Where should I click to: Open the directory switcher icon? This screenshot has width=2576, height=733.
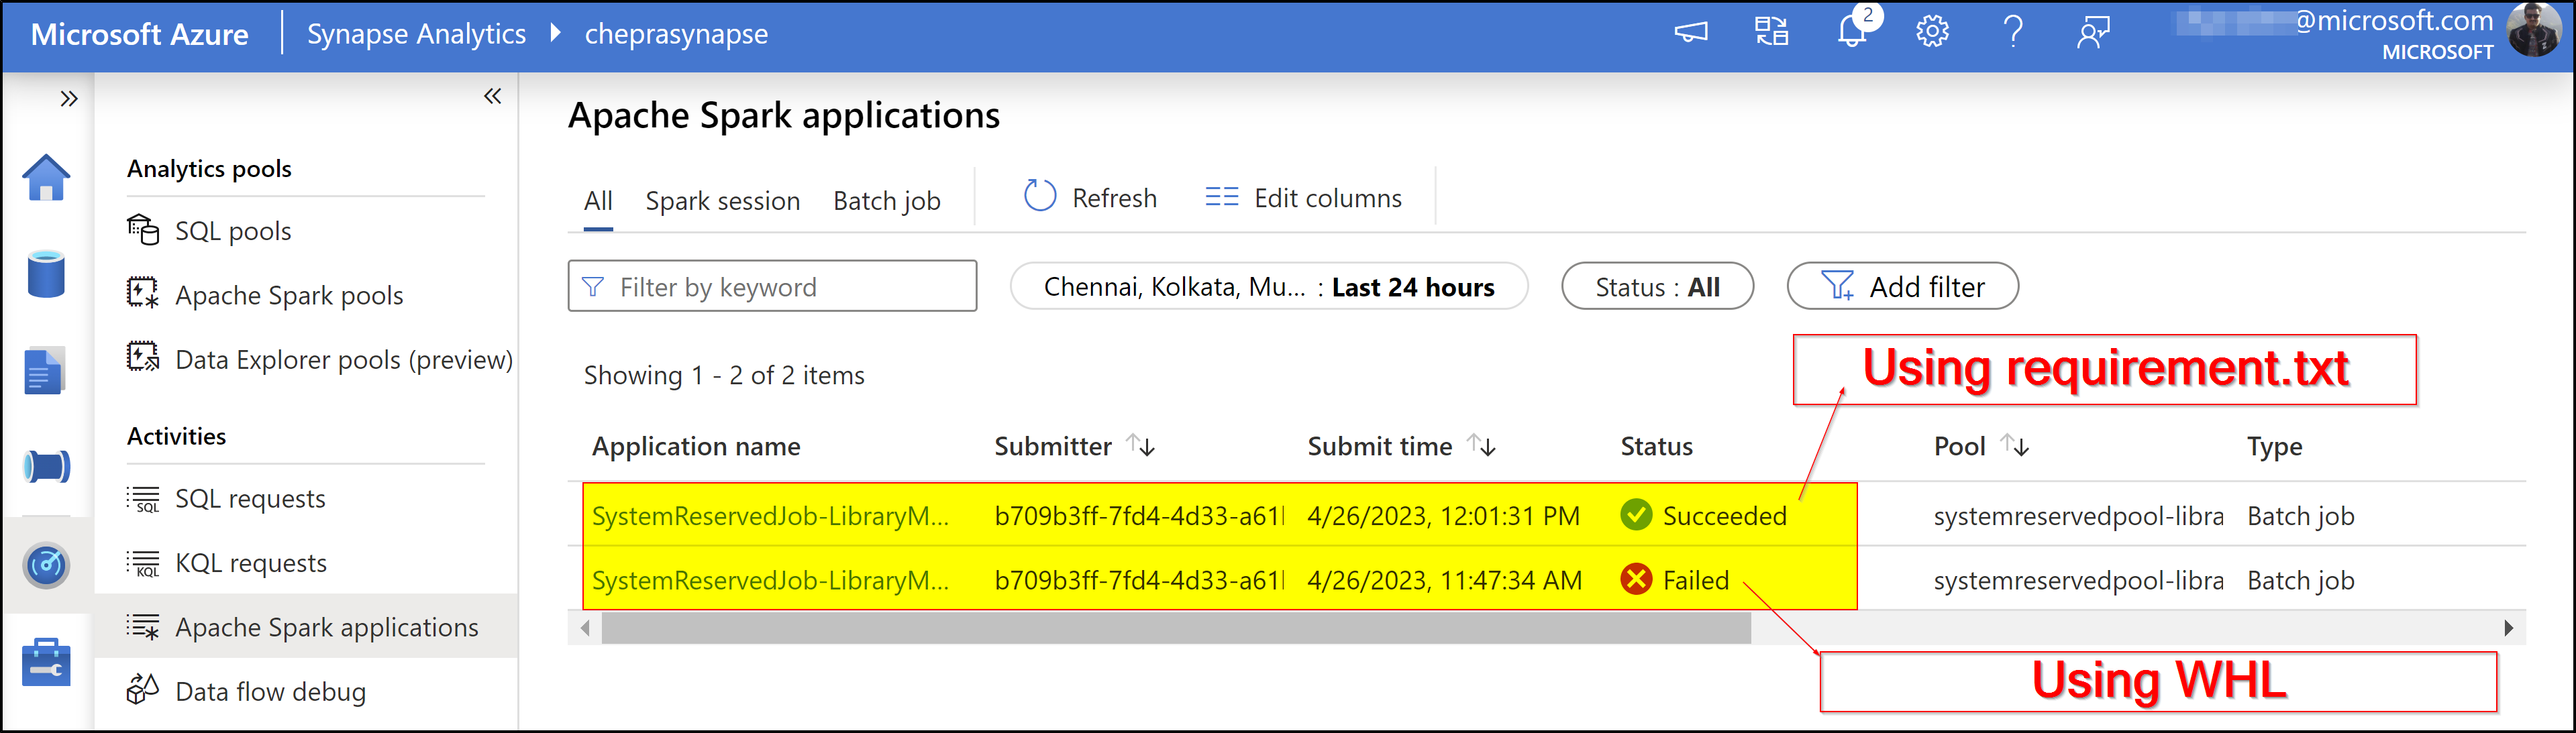(x=1771, y=32)
